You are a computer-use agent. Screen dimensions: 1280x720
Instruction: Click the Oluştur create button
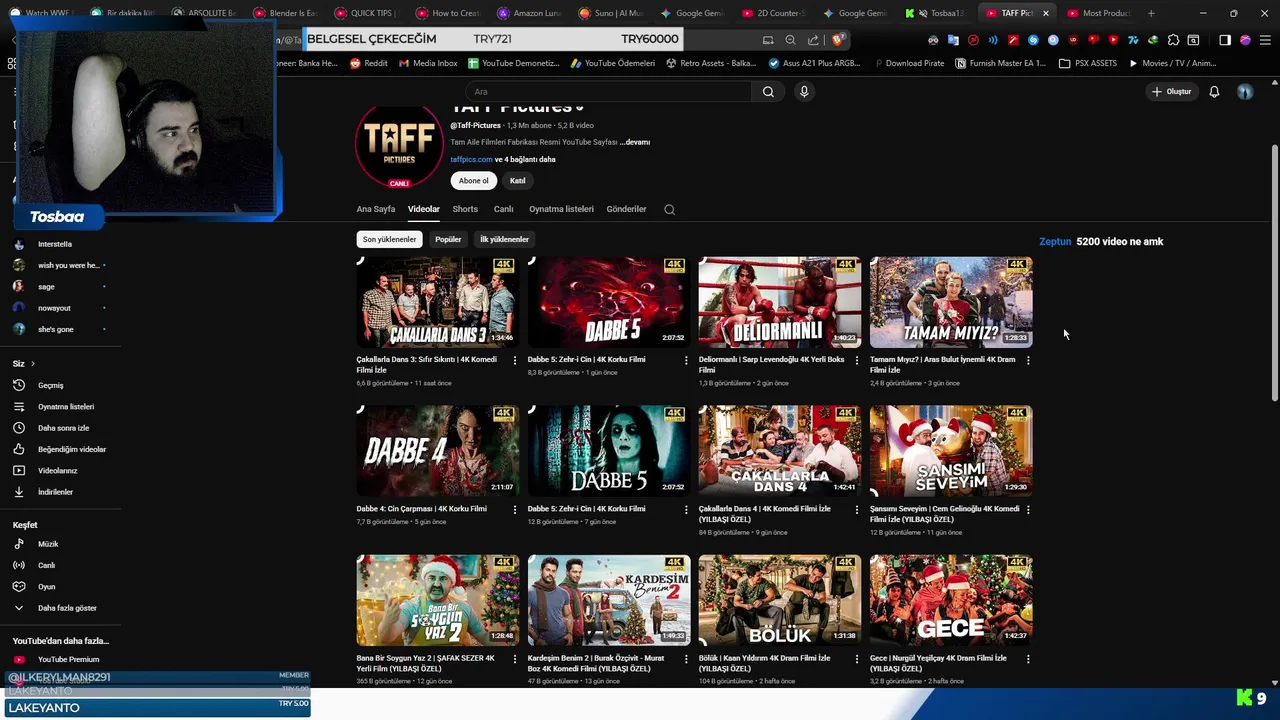click(1171, 91)
